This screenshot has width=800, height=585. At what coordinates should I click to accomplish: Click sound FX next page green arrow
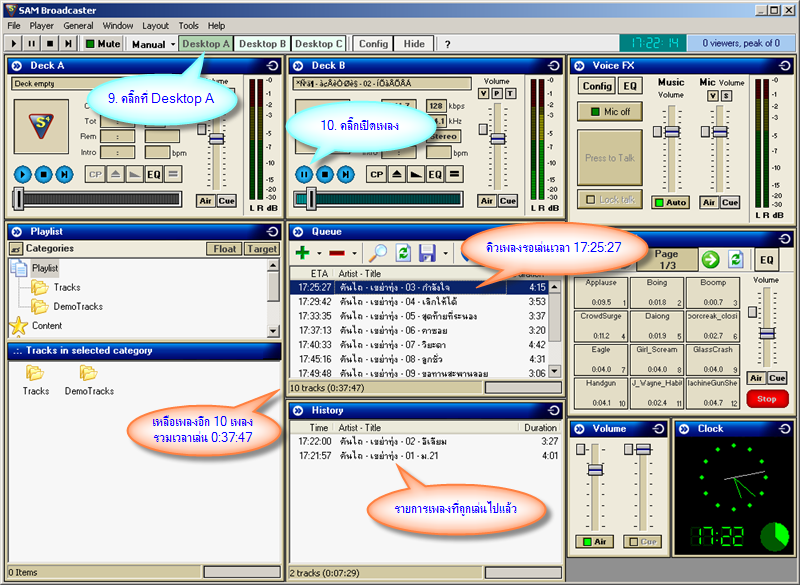click(710, 260)
